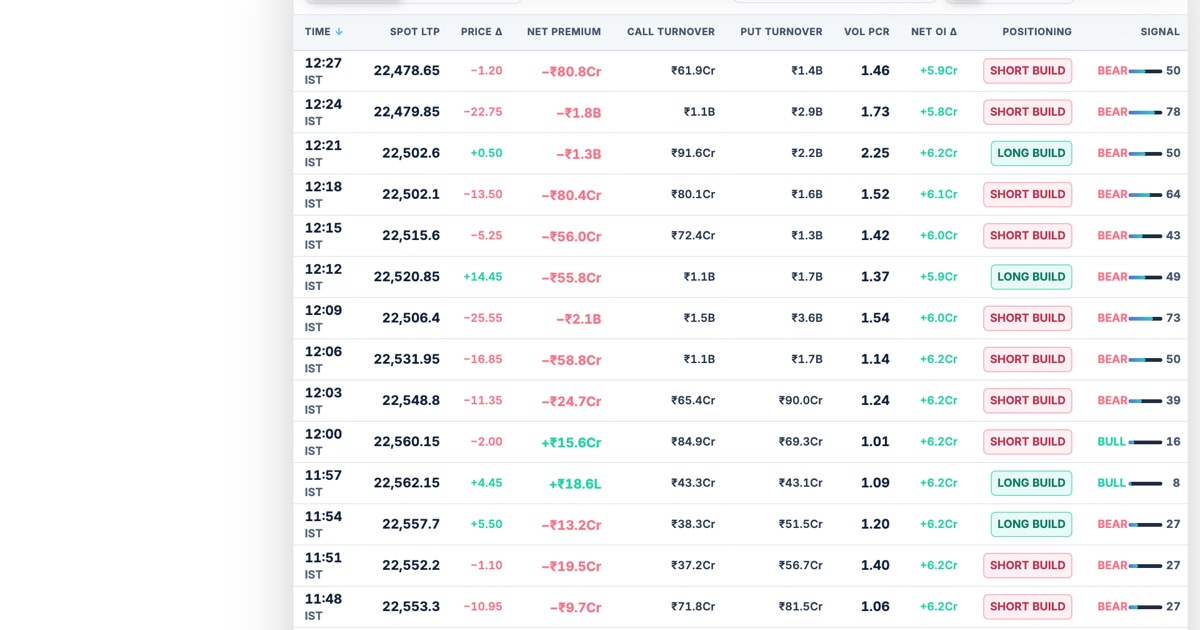Screen dimensions: 1200x630
Task: Select price change −22.75
Action: 483,112
